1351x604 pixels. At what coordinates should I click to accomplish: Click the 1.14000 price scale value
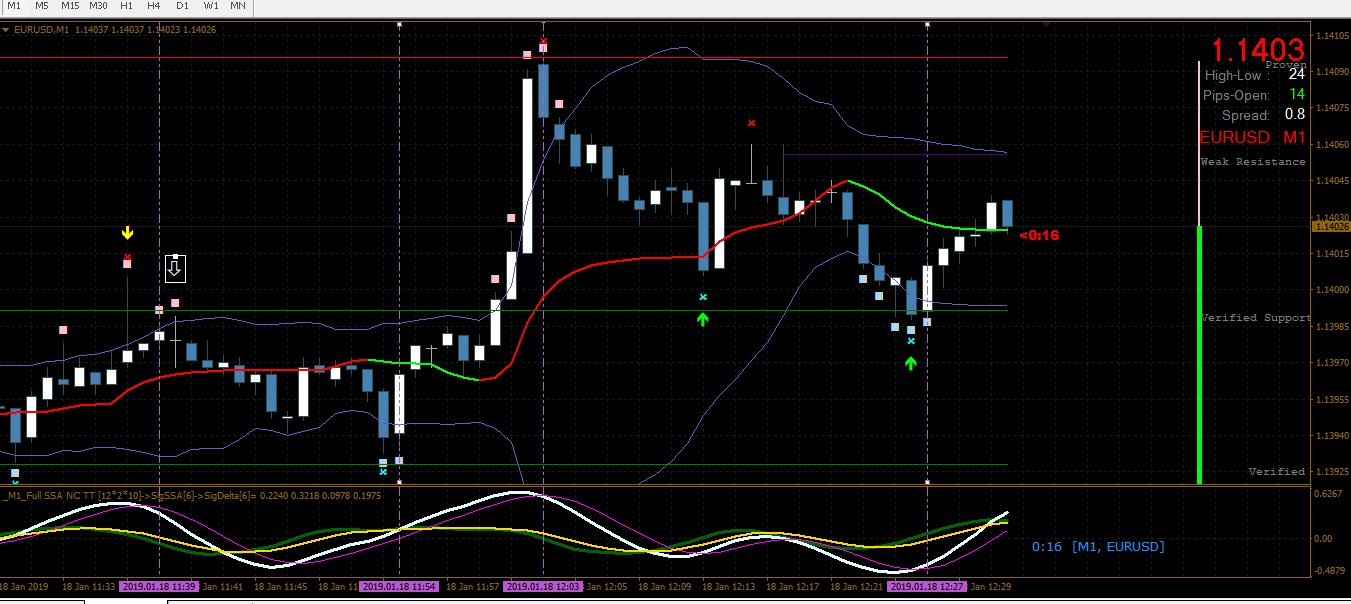coord(1333,290)
